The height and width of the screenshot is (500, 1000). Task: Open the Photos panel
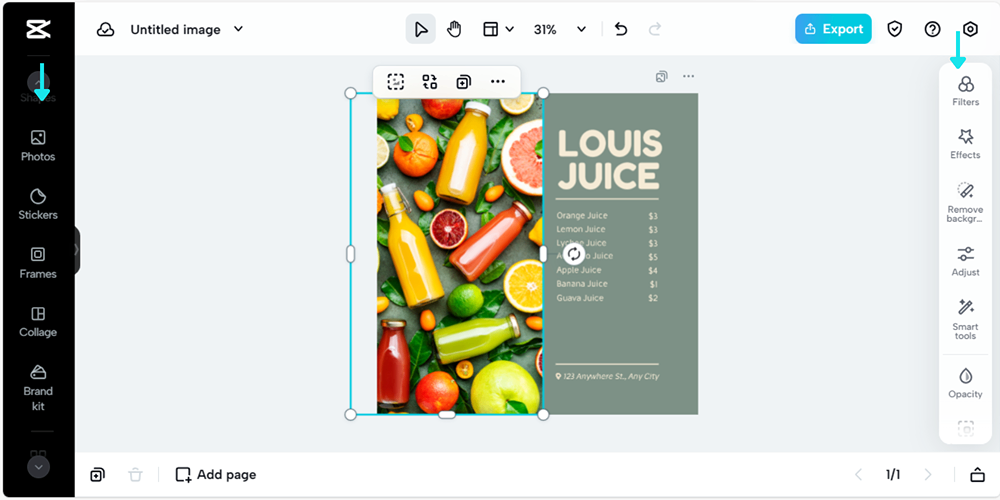(x=38, y=146)
